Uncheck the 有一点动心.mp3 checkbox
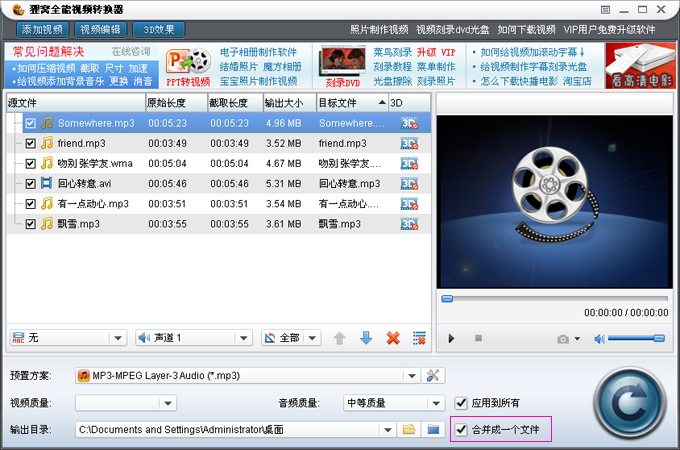Image resolution: width=680 pixels, height=450 pixels. tap(30, 204)
